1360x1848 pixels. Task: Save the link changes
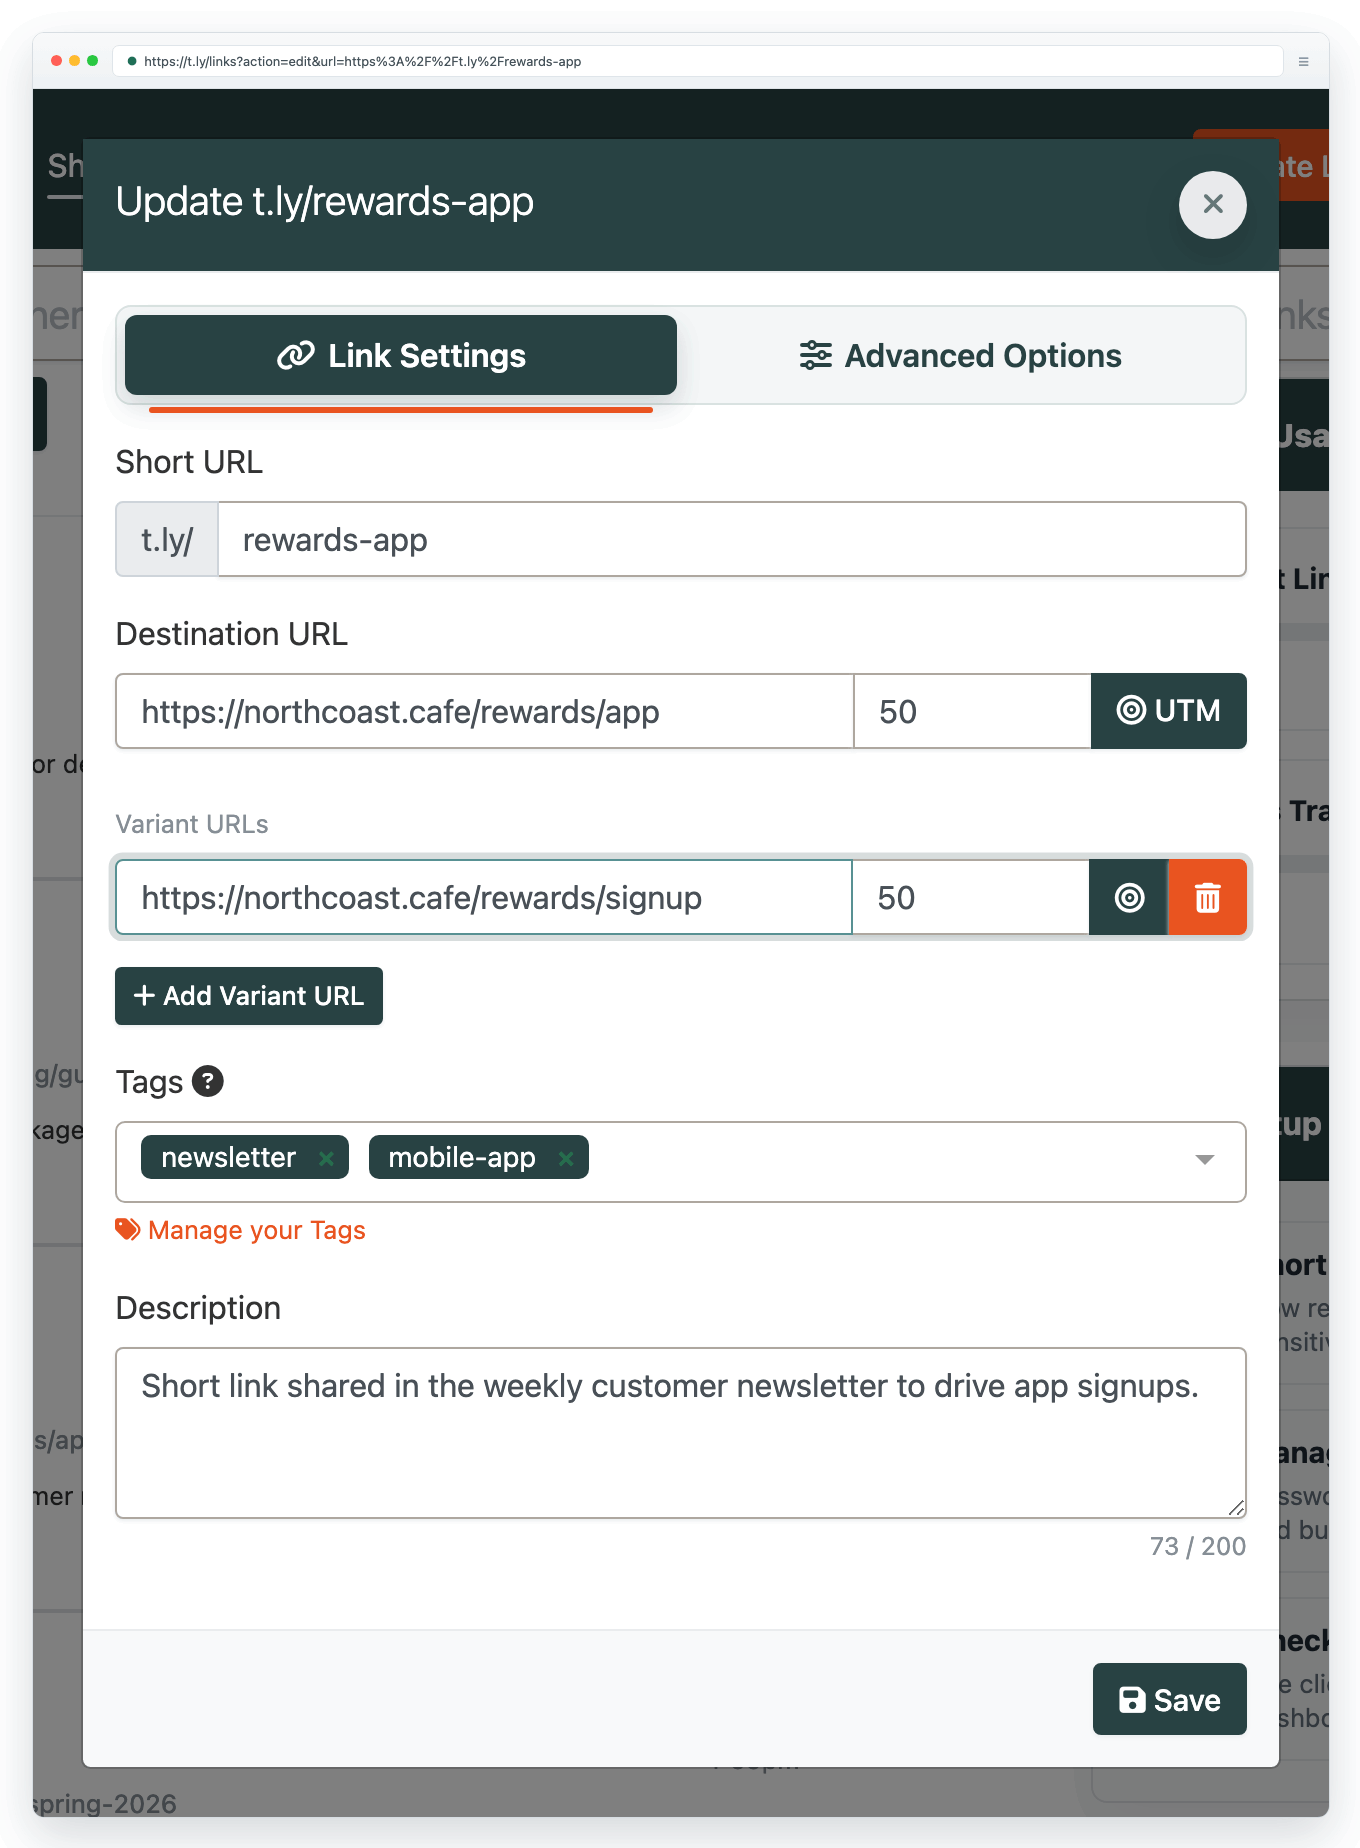(x=1169, y=1699)
